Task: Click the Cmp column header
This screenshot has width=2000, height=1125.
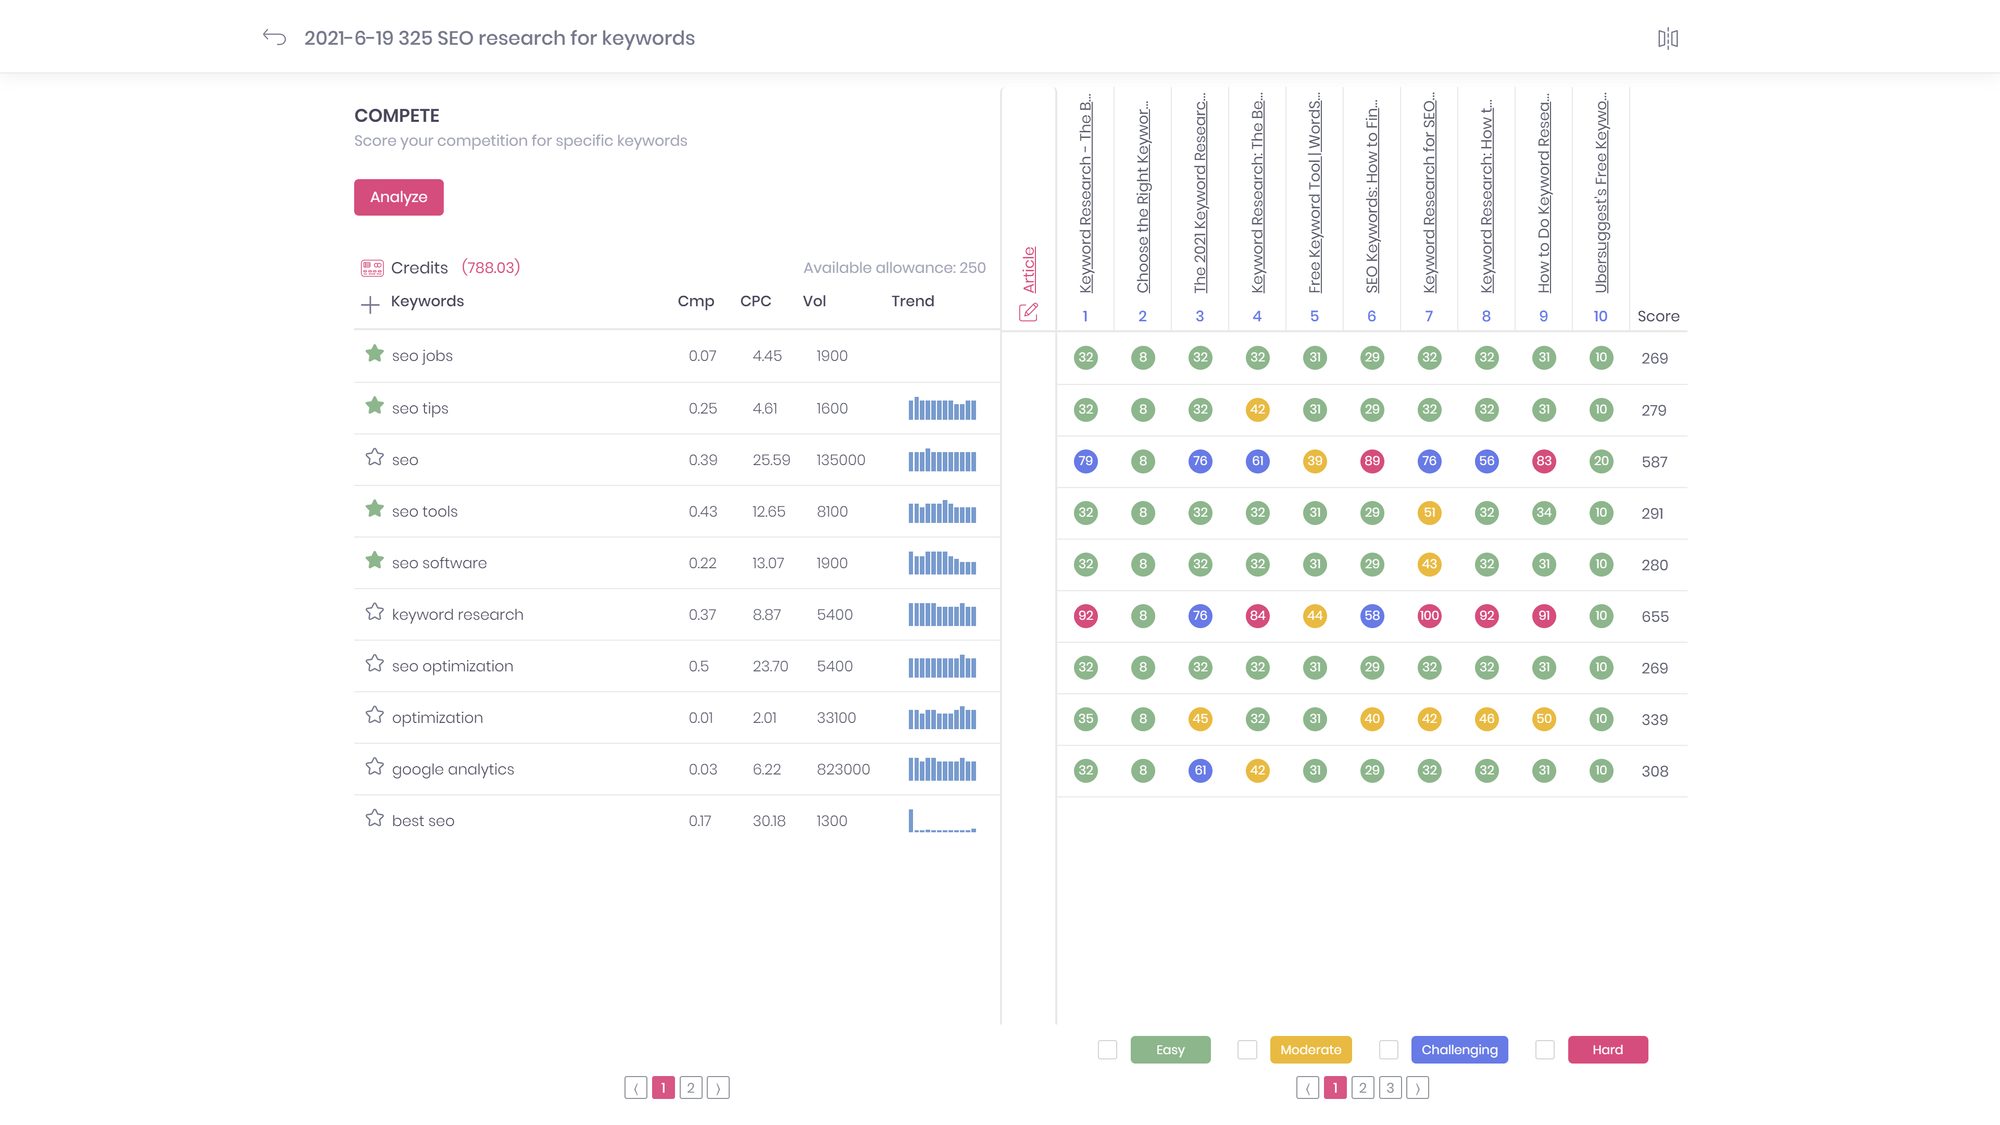Action: click(x=696, y=301)
